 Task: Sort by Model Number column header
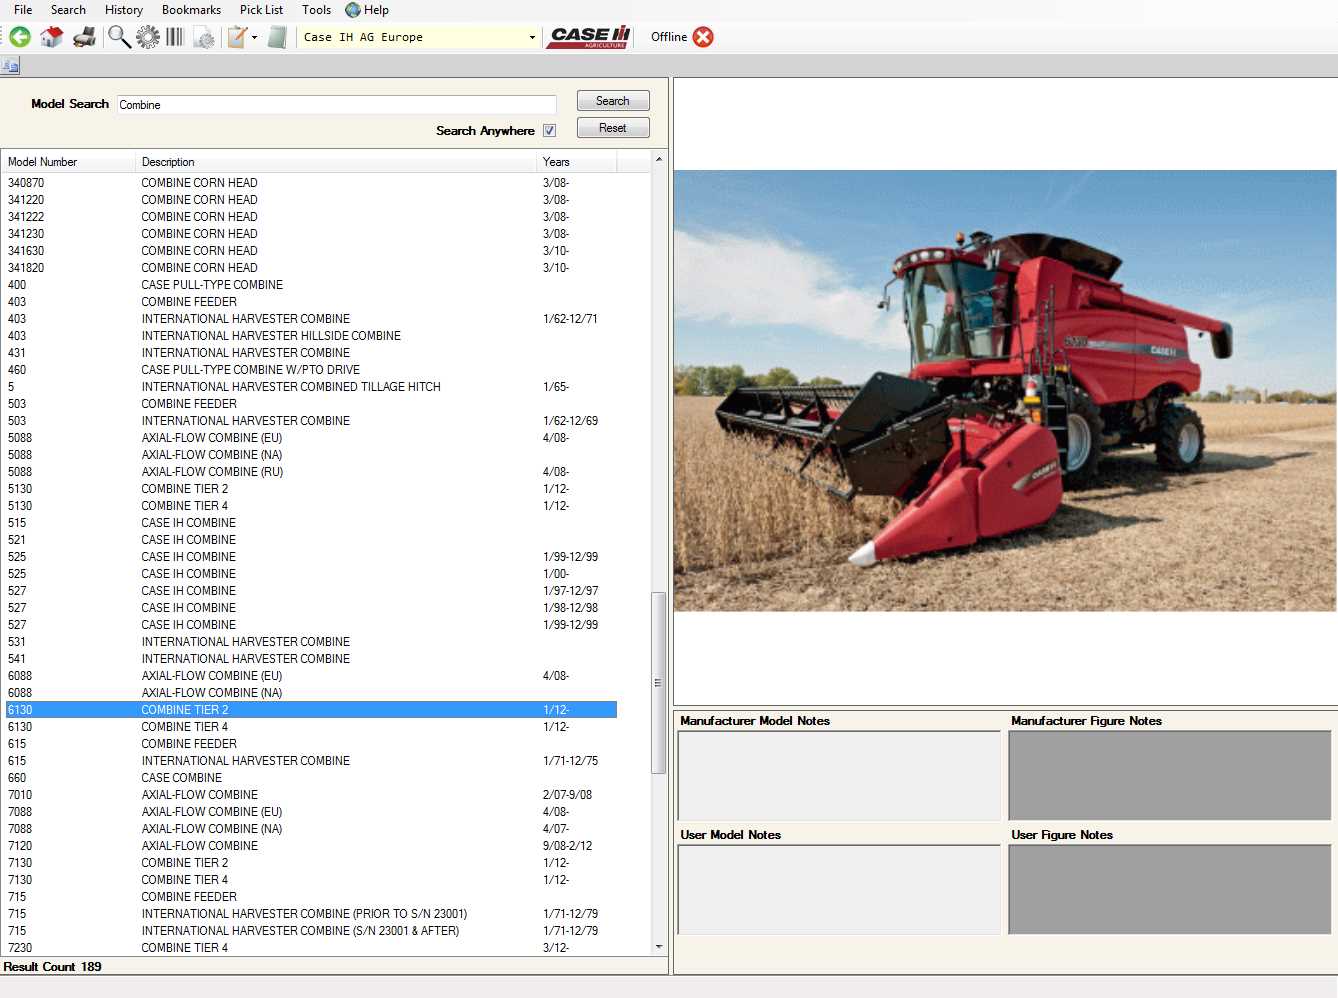click(x=69, y=162)
